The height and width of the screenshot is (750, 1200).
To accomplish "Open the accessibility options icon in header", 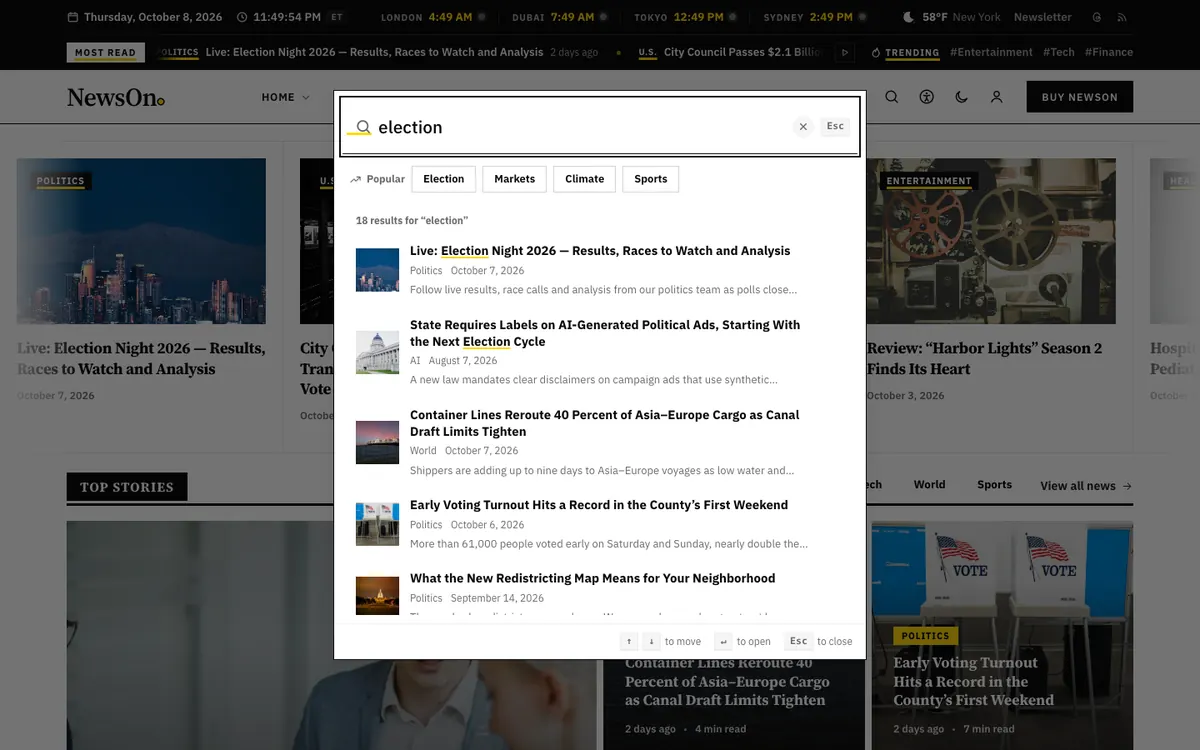I will (x=927, y=97).
